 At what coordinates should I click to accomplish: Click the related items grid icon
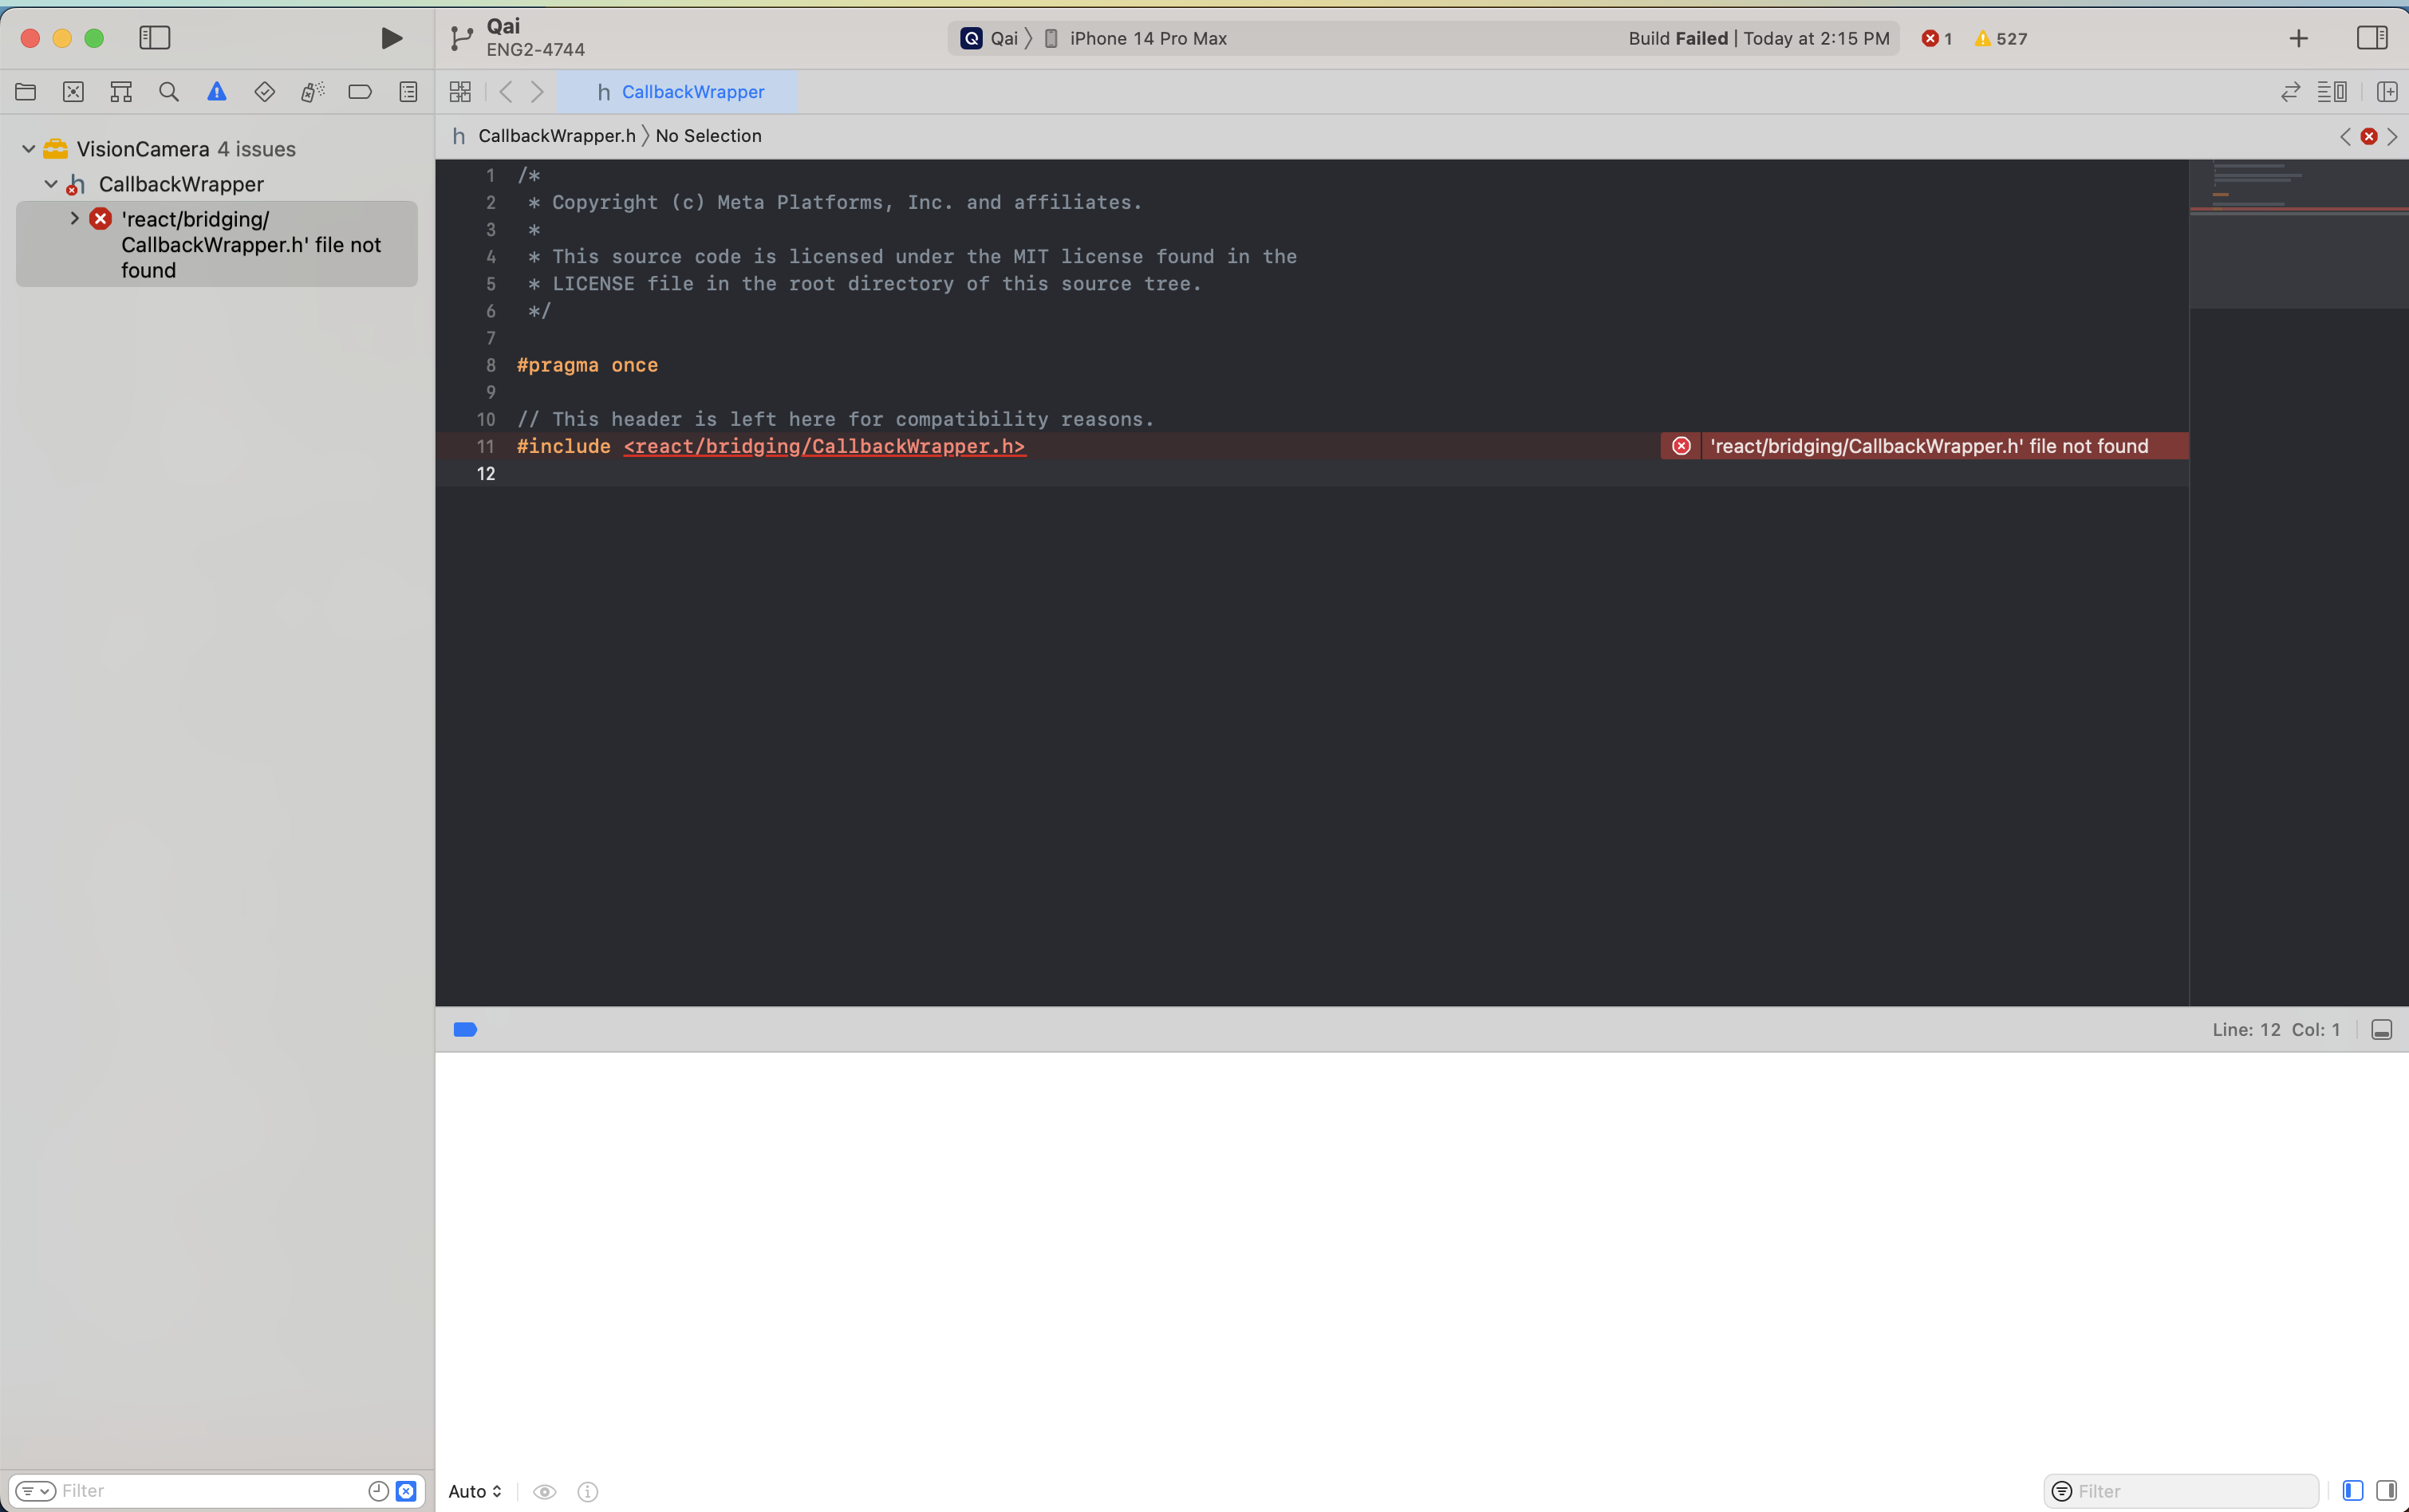click(460, 92)
